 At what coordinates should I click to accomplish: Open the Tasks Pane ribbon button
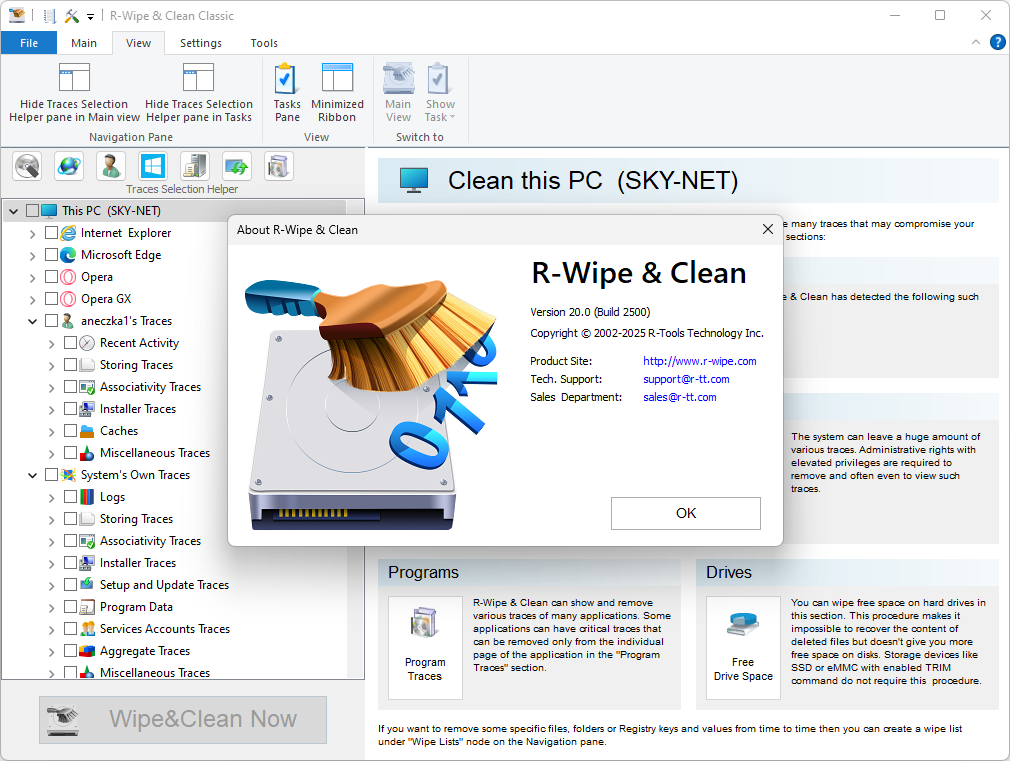[x=287, y=92]
